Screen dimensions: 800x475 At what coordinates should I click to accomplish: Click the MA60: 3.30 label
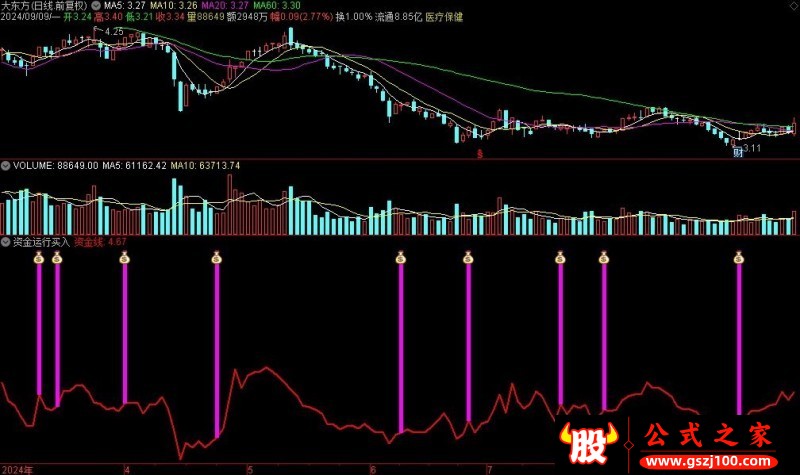point(277,6)
